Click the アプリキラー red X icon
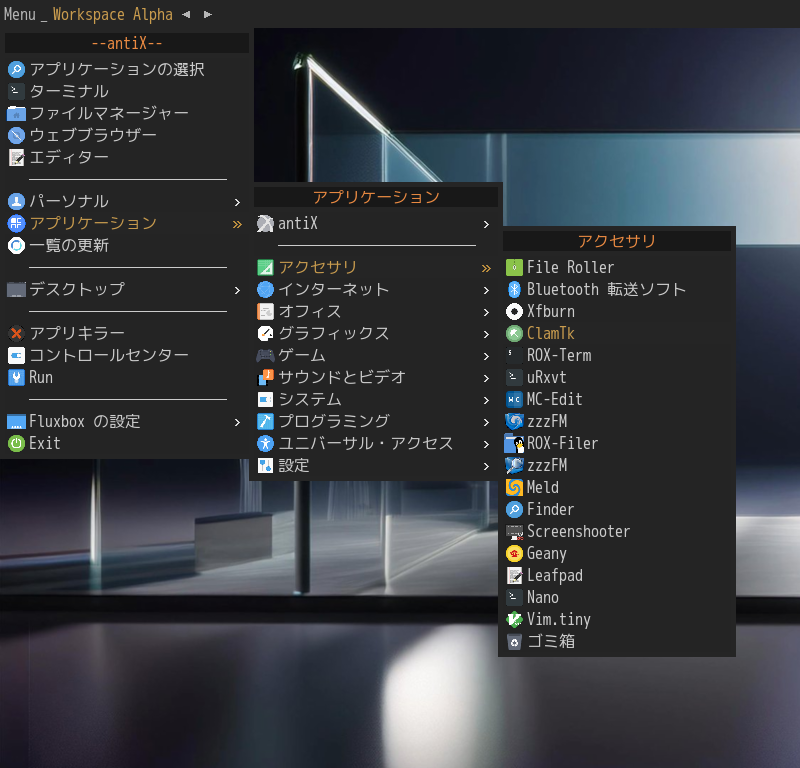Screen dimensions: 800x768 [16, 333]
